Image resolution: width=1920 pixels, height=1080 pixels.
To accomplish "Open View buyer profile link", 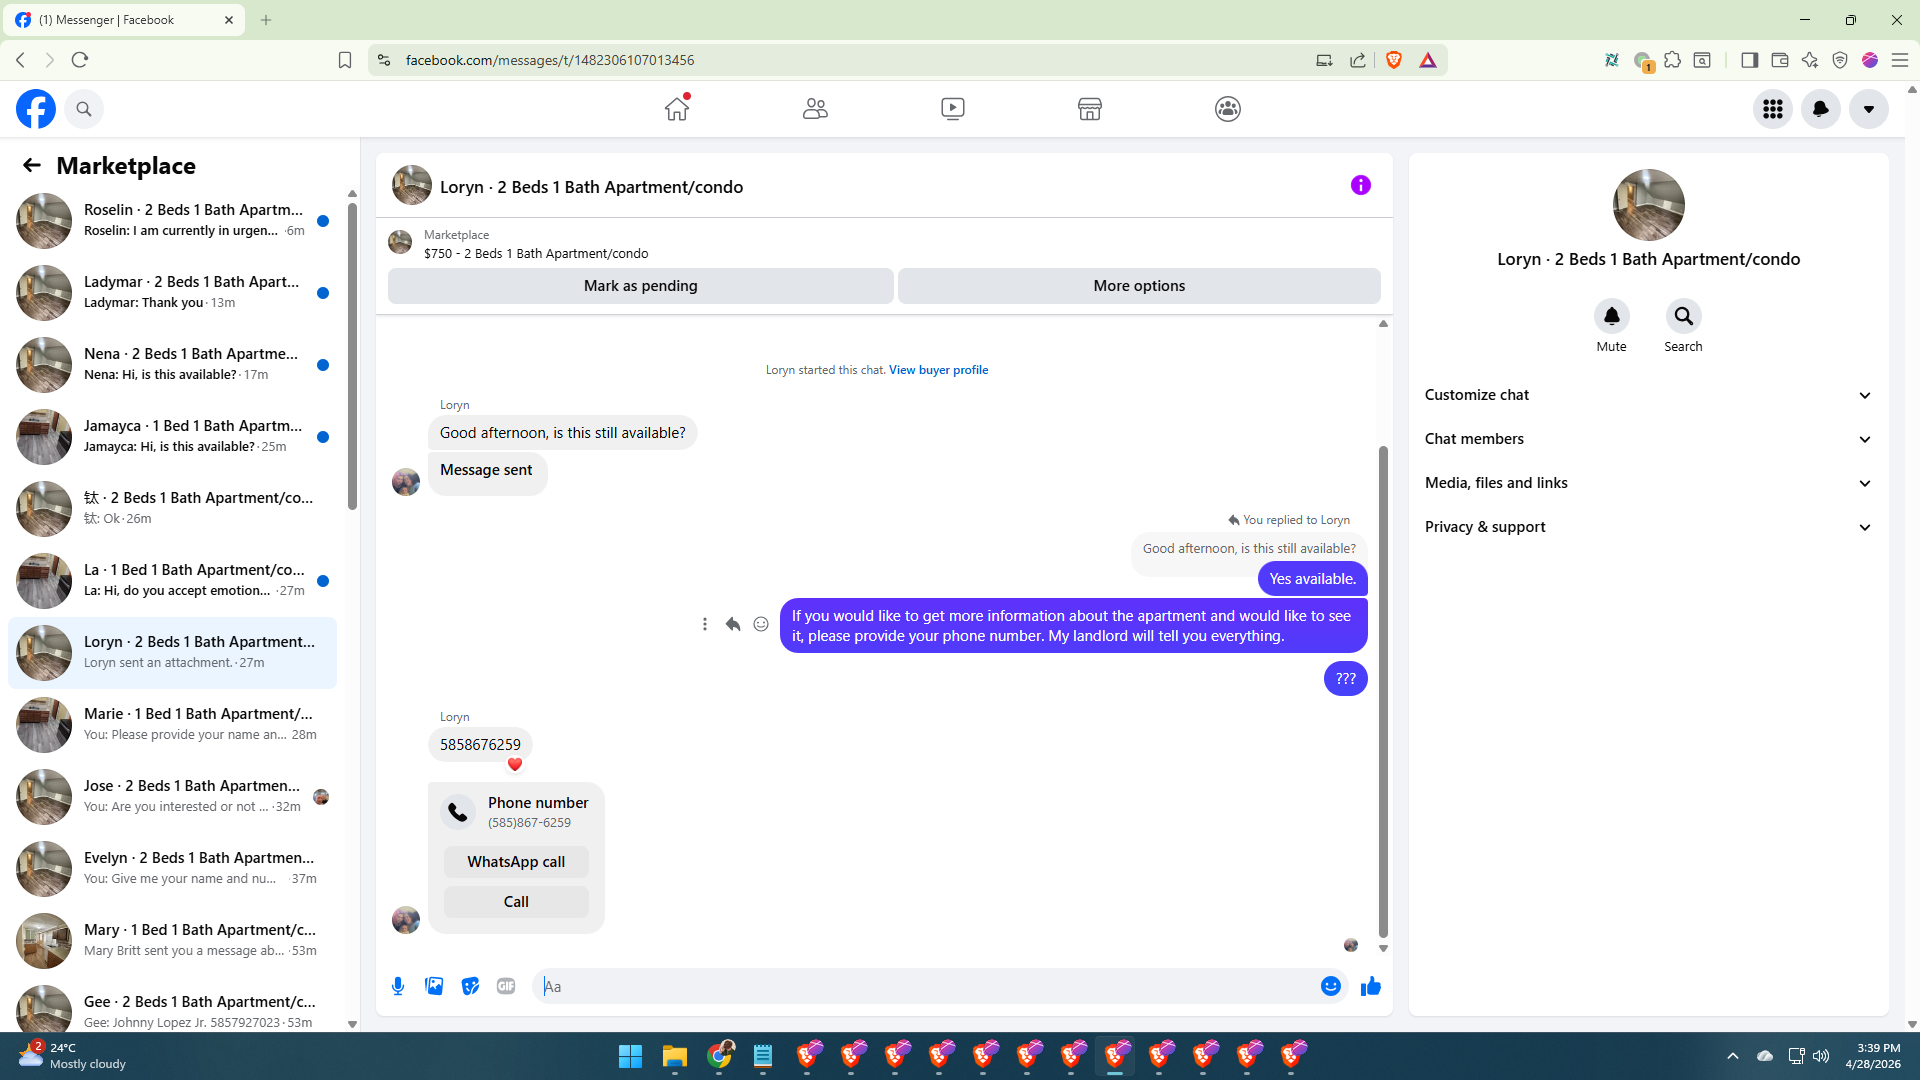I will pyautogui.click(x=938, y=370).
